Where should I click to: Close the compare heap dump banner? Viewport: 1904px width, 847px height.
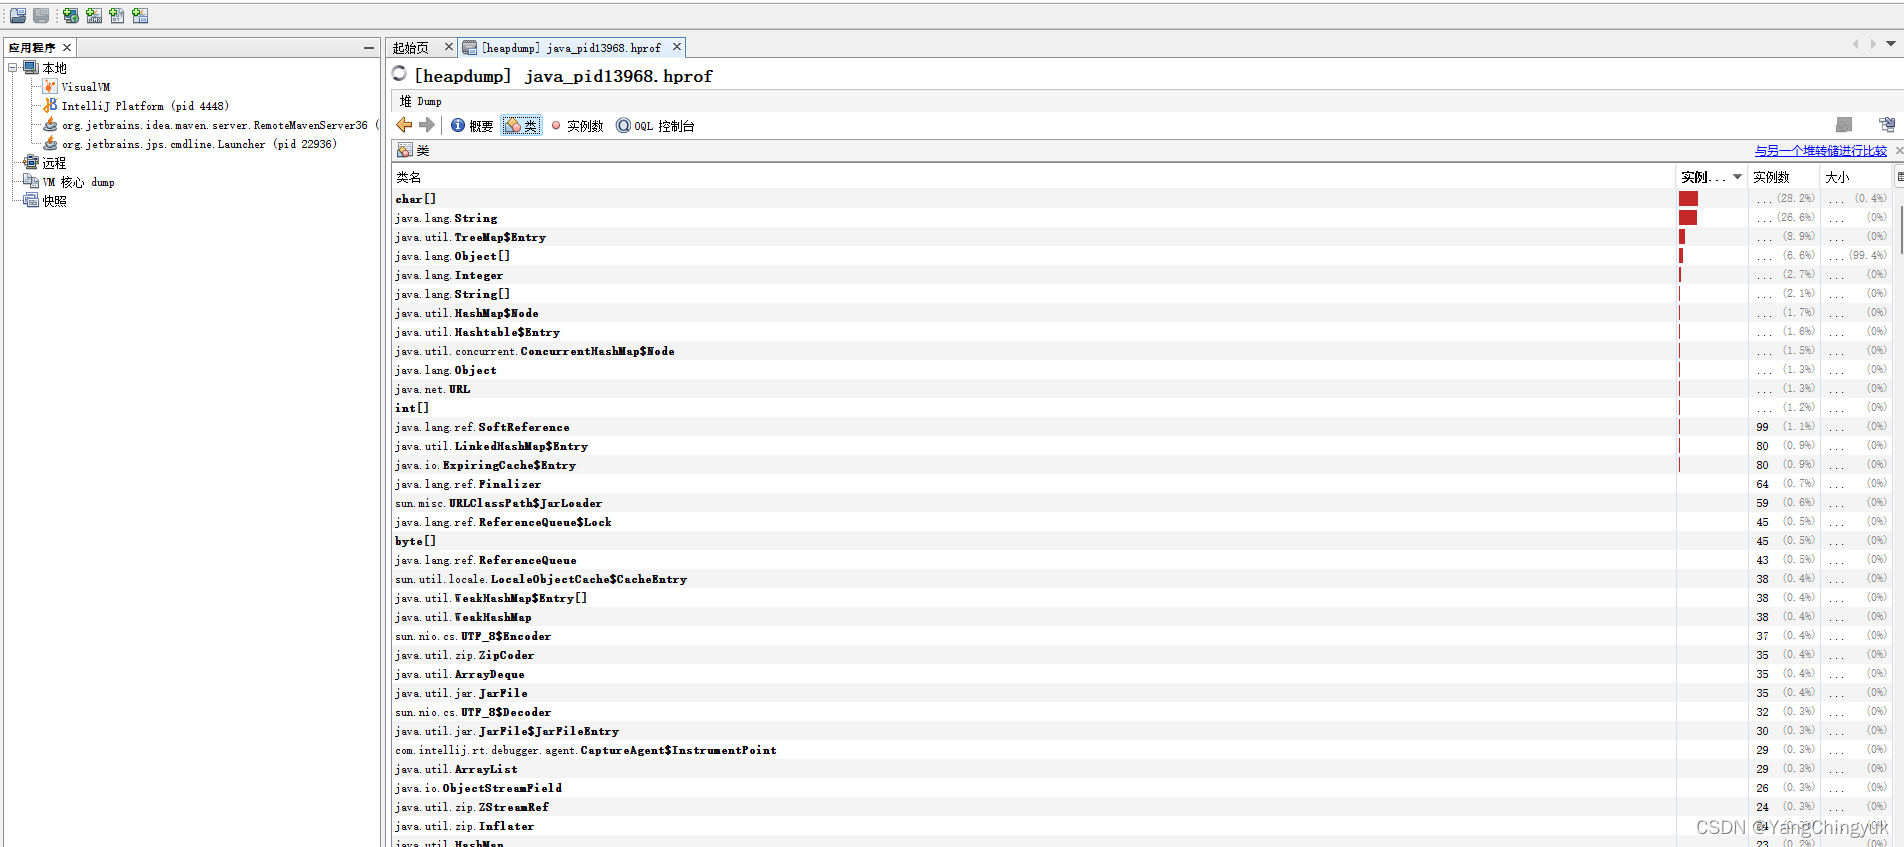pos(1899,151)
